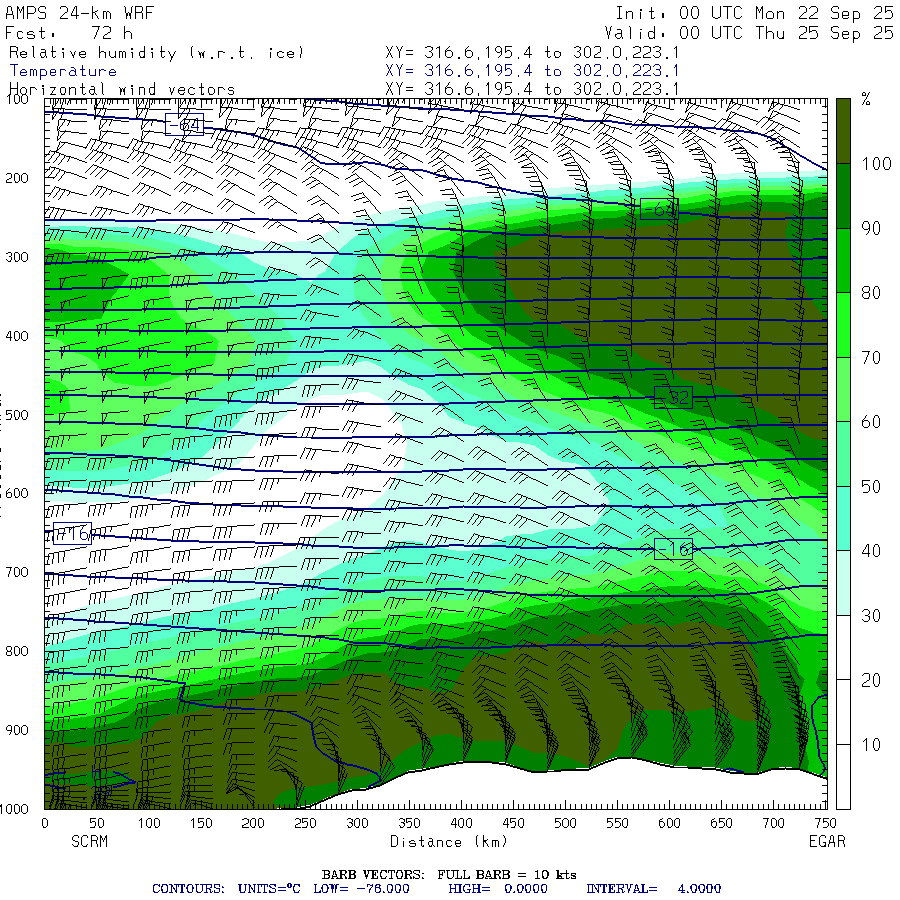Click the 150 distance label on horizontal axis
Viewport: 900px width, 900px height.
click(201, 823)
